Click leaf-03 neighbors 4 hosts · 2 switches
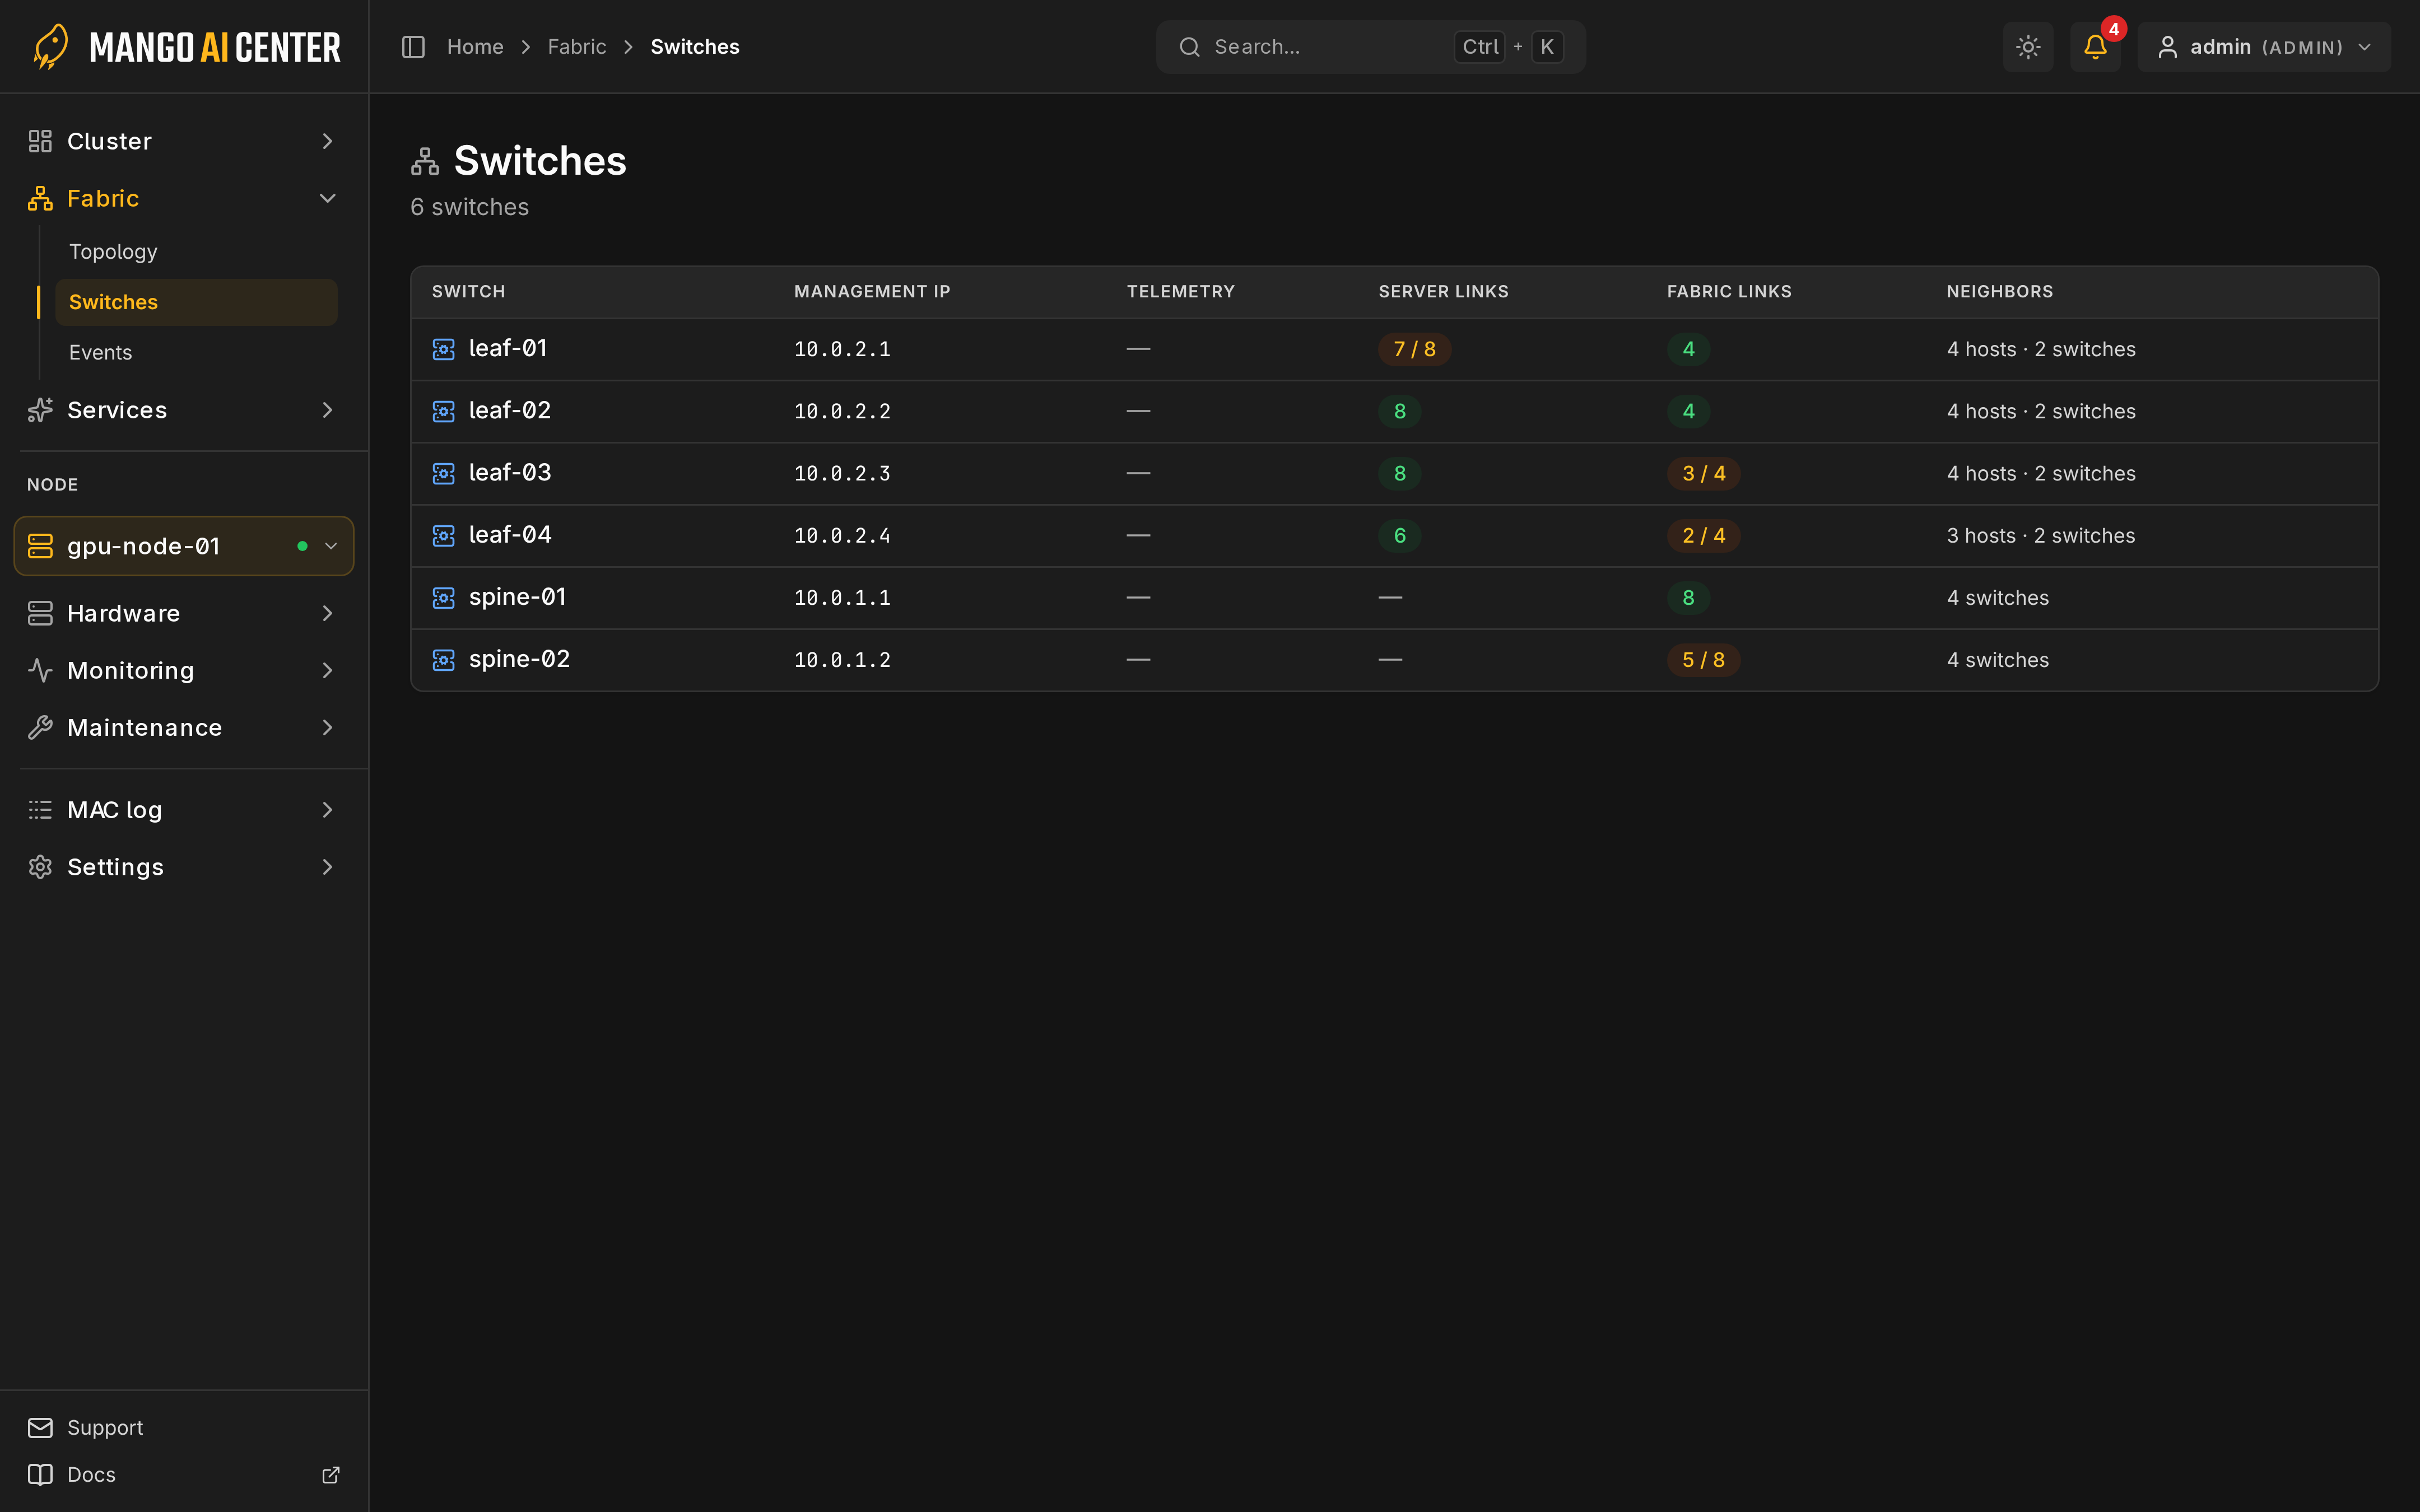This screenshot has width=2420, height=1512. (x=2041, y=474)
